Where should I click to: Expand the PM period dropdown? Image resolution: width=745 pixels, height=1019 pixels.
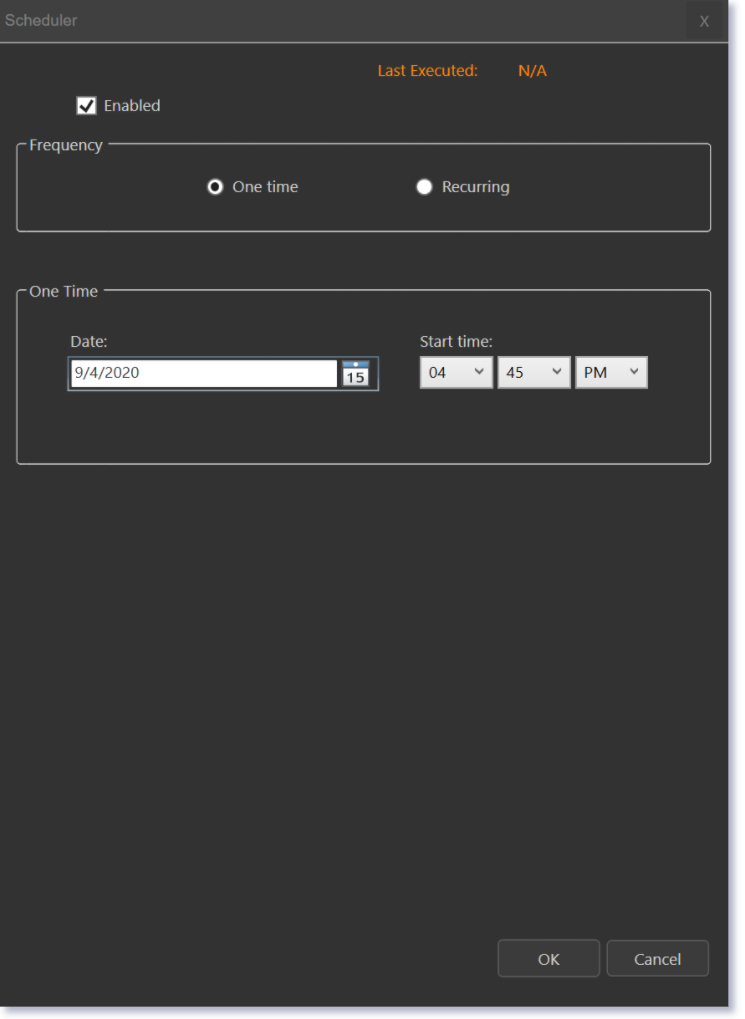tap(611, 373)
